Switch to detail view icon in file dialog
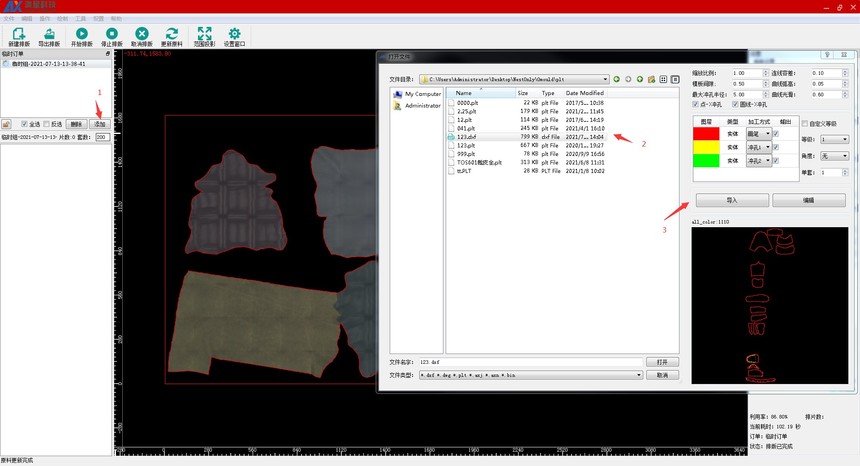Viewport: 860px width, 466px height. [675, 79]
